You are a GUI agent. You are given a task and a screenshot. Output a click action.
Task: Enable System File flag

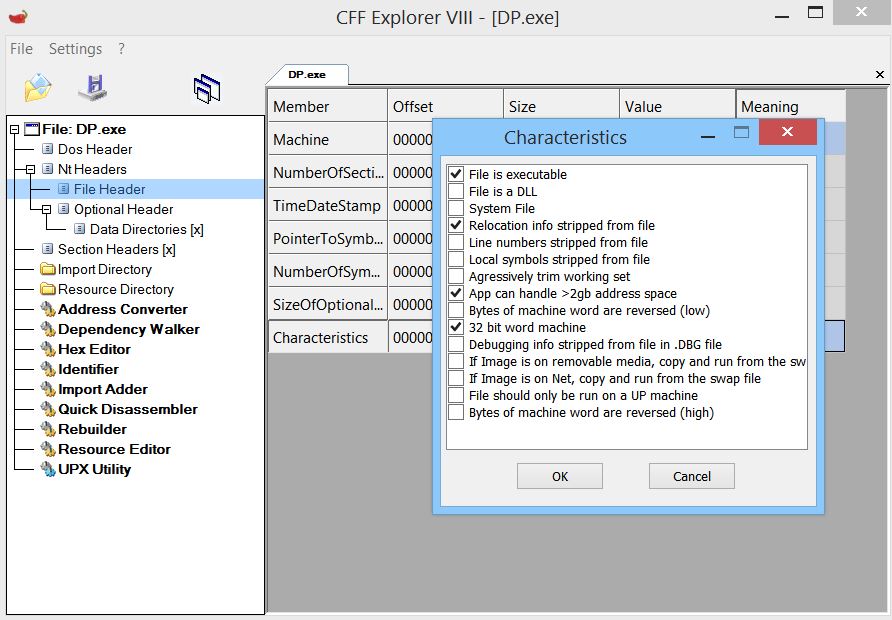456,208
